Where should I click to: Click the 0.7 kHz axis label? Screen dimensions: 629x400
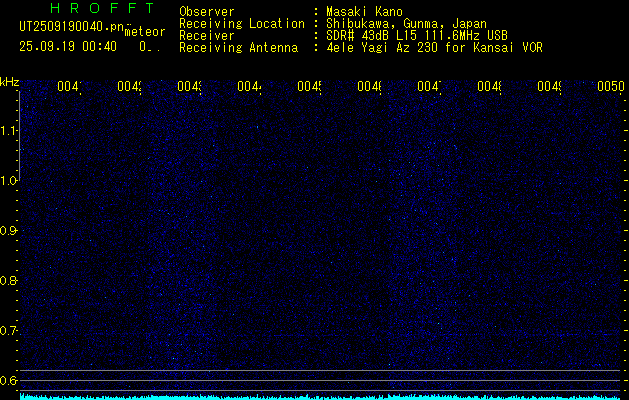pyautogui.click(x=8, y=331)
